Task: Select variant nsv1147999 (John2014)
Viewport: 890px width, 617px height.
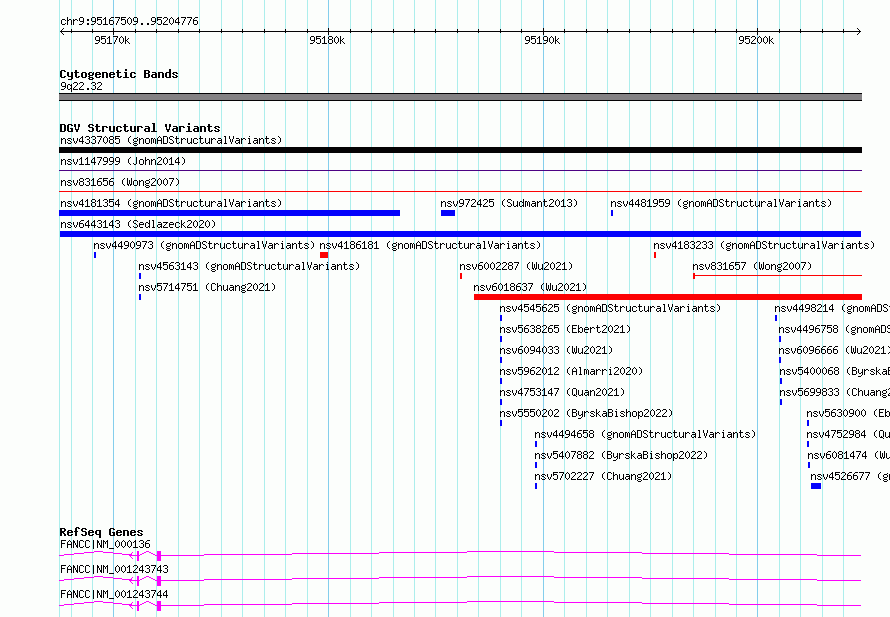Action: 123,161
